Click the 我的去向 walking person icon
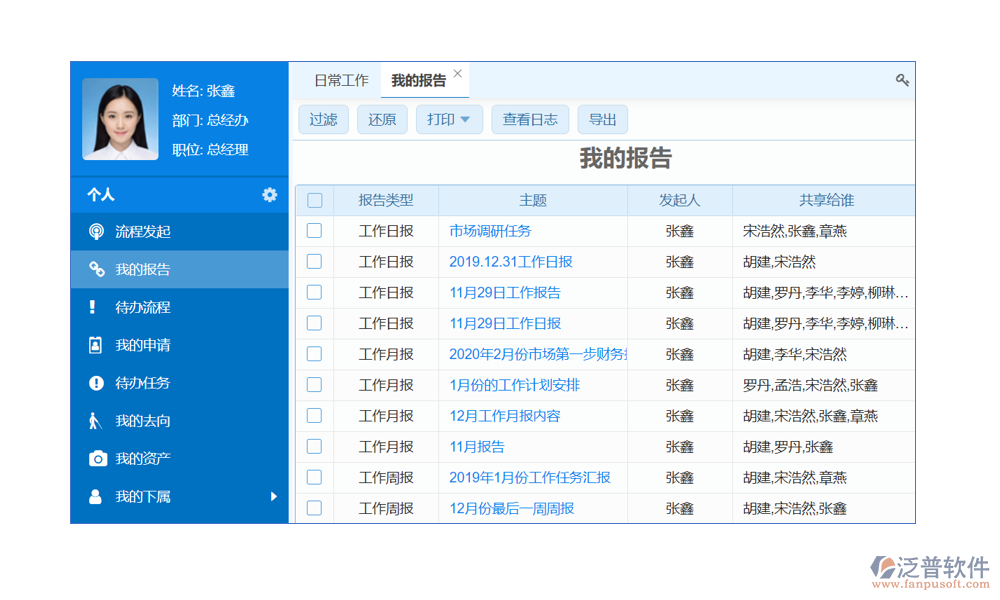The image size is (1000, 600). (x=96, y=421)
